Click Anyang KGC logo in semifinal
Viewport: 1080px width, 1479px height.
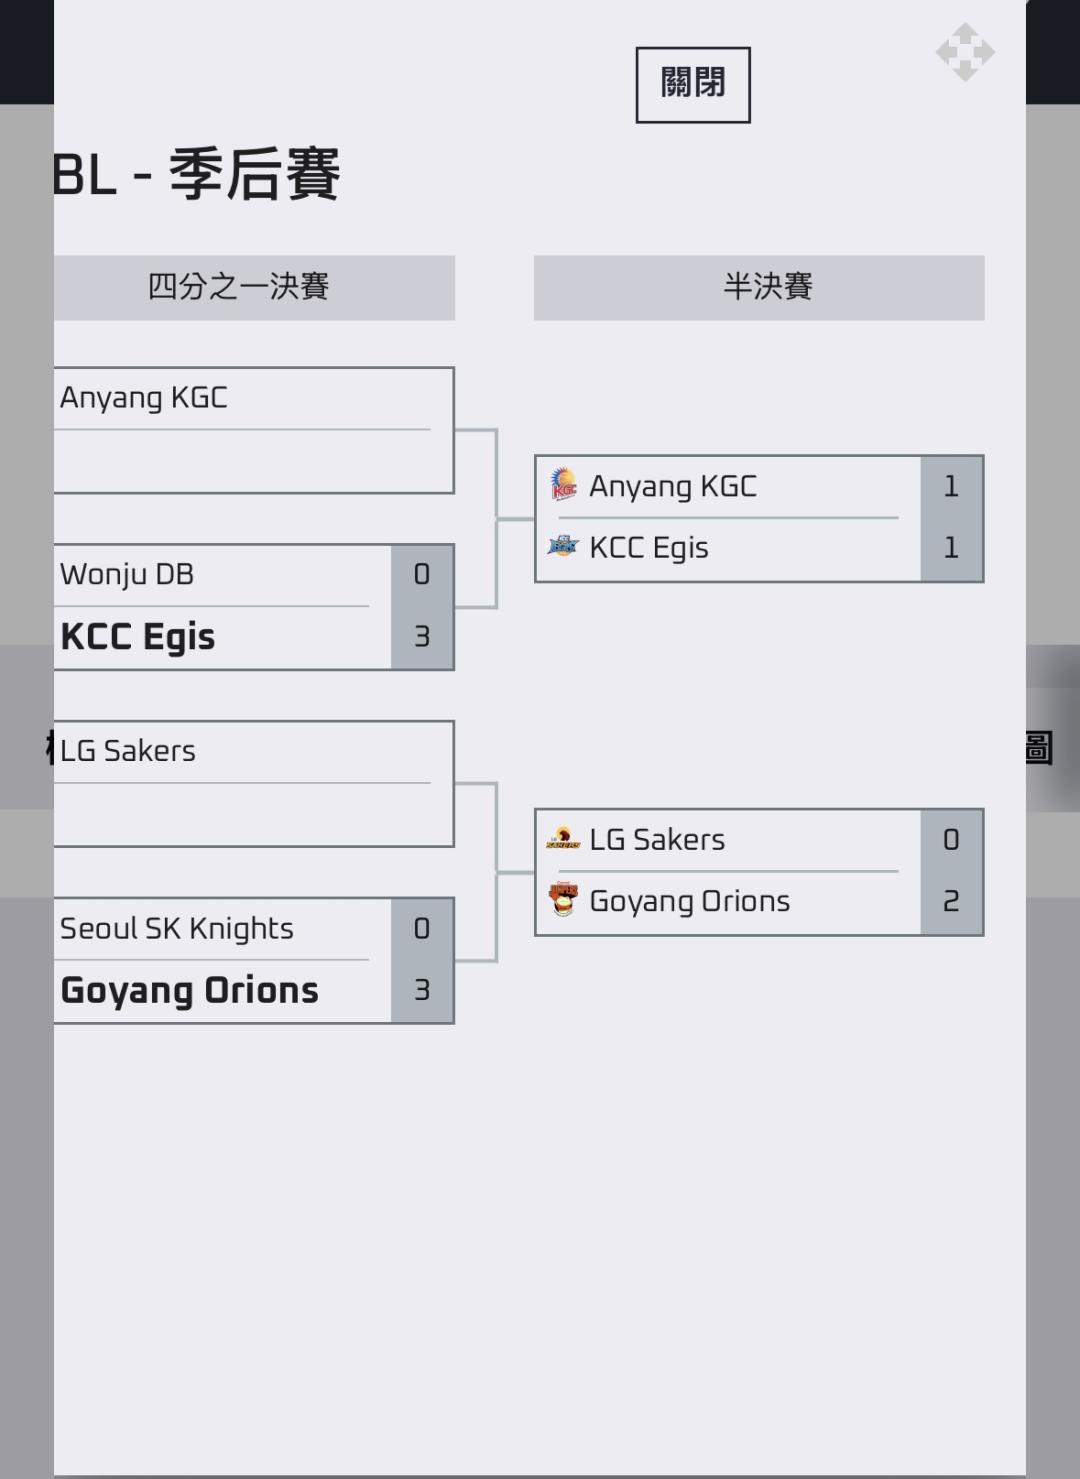pos(564,486)
